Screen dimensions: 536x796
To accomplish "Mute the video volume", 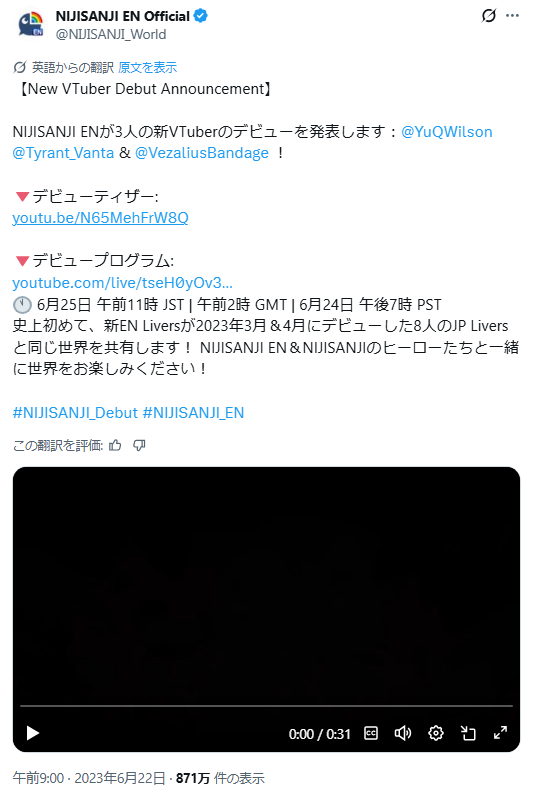I will click(x=403, y=733).
